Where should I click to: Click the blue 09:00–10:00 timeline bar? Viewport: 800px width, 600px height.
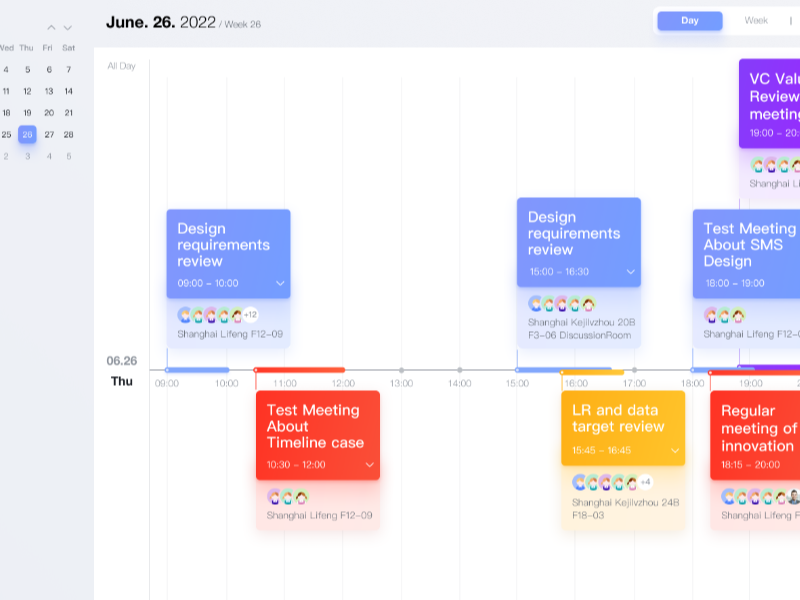click(x=197, y=370)
